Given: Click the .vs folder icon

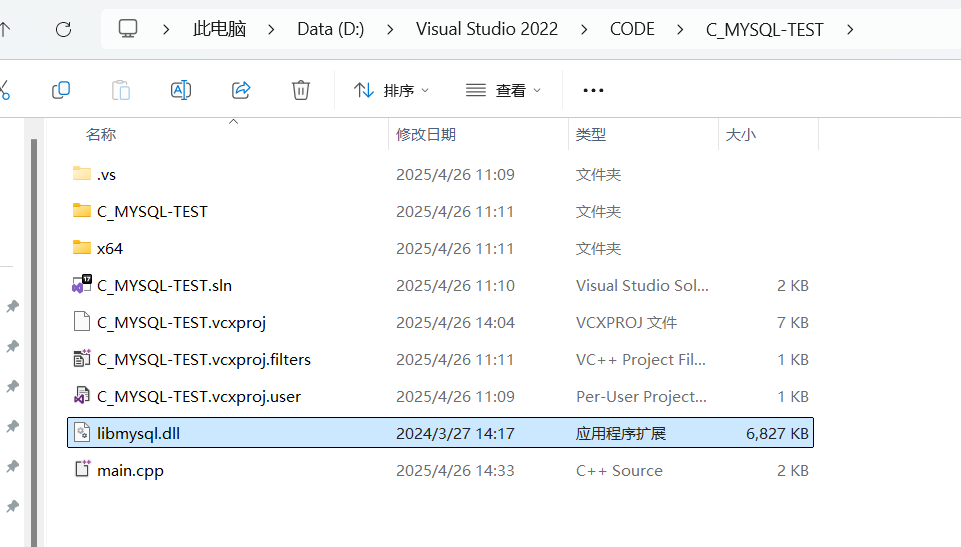Looking at the screenshot, I should 82,174.
